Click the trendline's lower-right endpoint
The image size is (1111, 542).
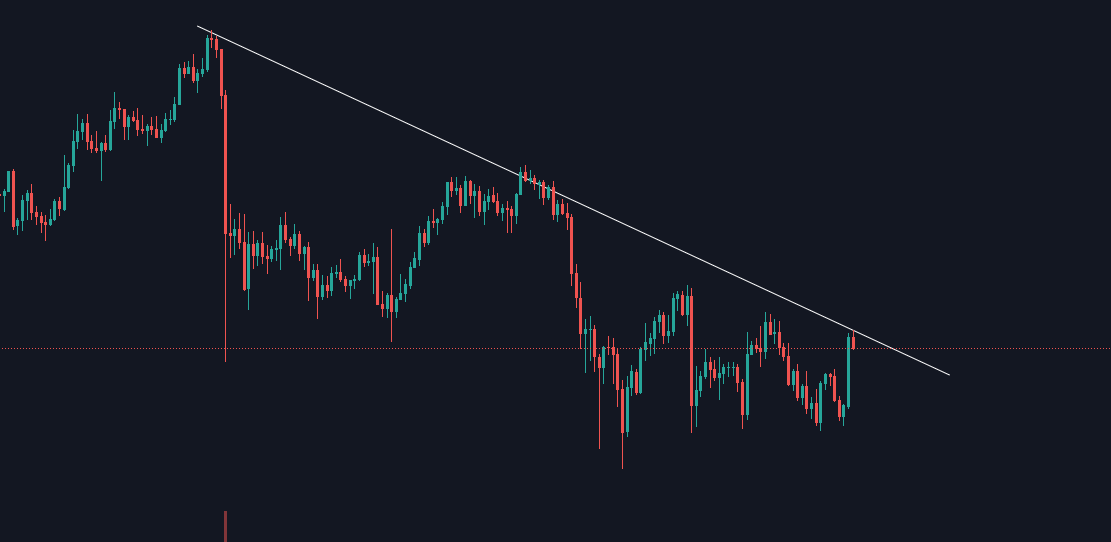[948, 375]
